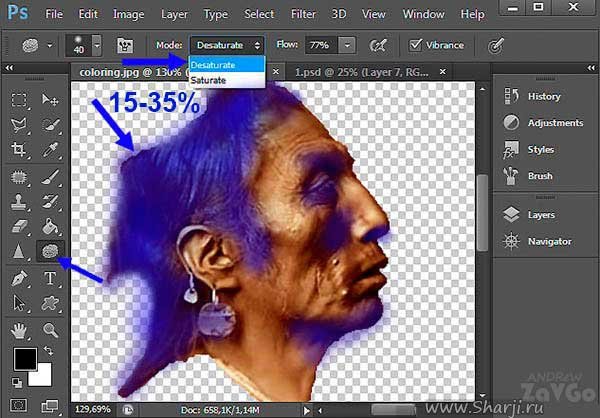Enable airbrush-style build-up effect

pos(379,46)
